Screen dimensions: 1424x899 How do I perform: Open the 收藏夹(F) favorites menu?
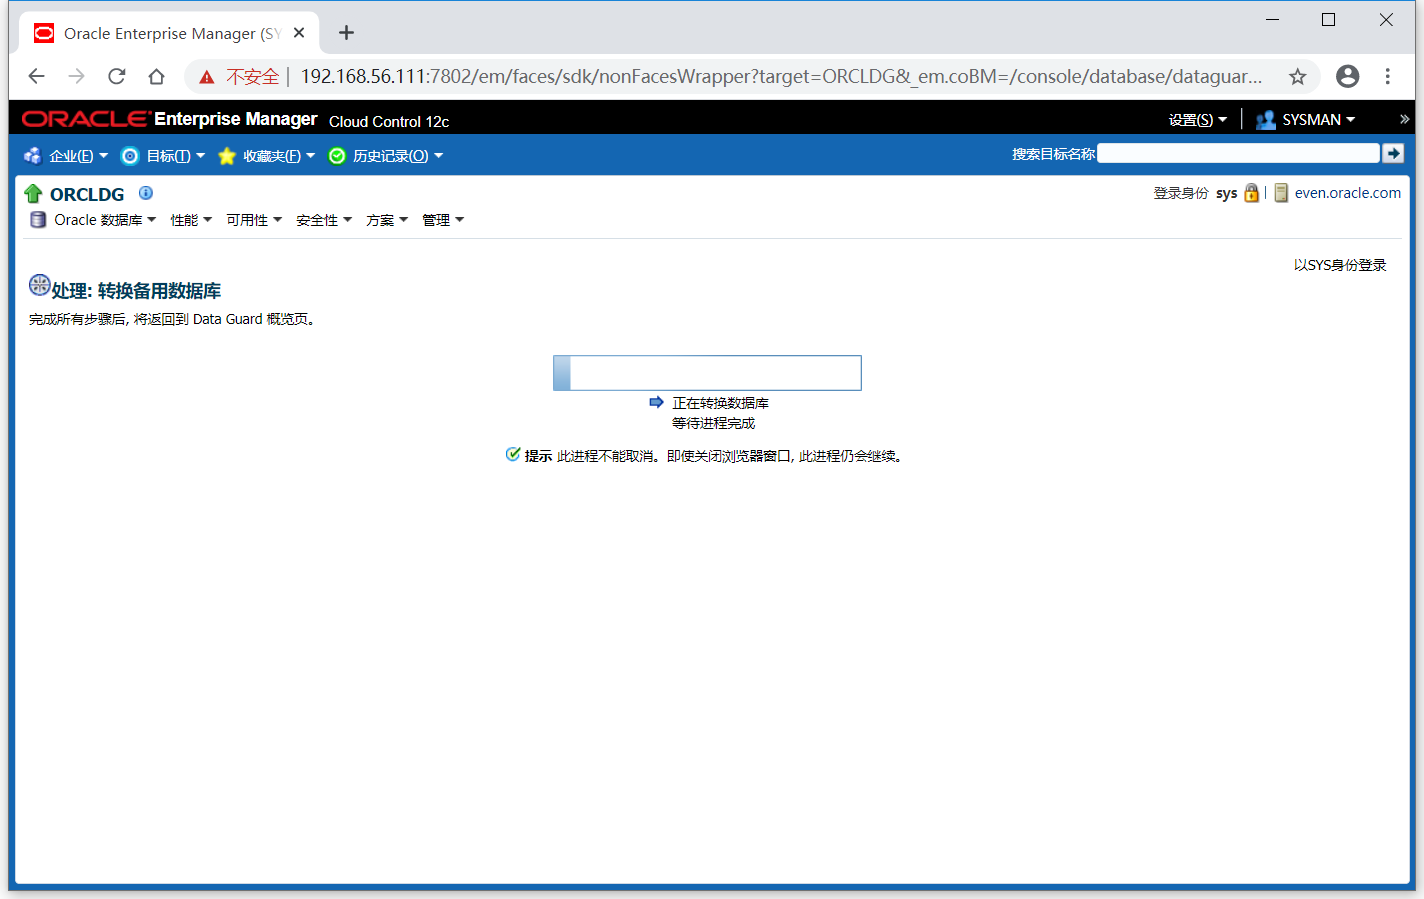[278, 156]
